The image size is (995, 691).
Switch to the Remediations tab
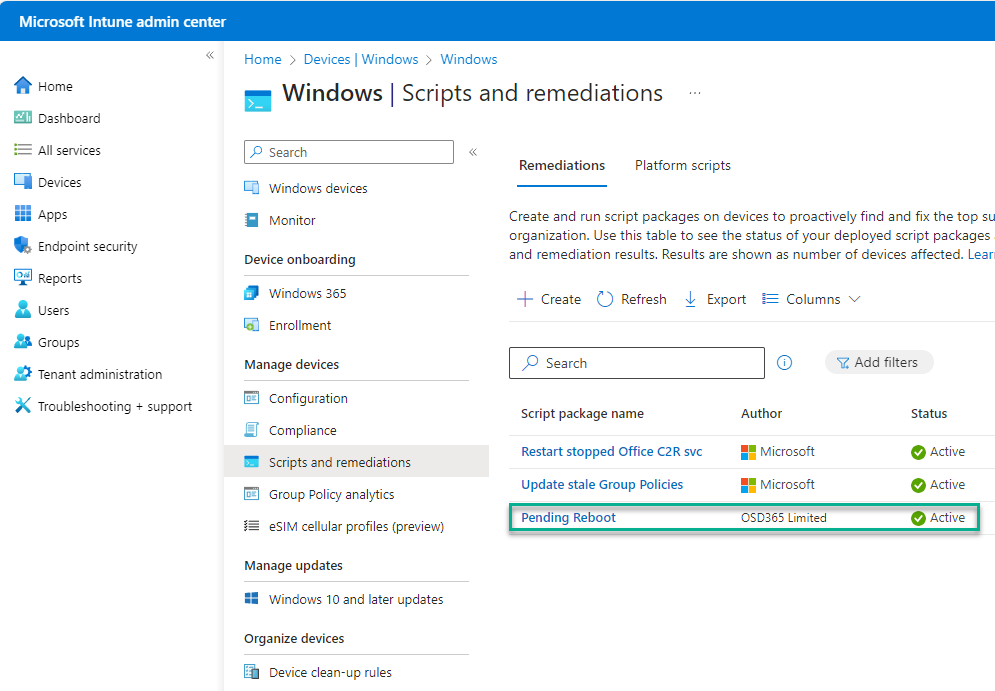point(562,166)
